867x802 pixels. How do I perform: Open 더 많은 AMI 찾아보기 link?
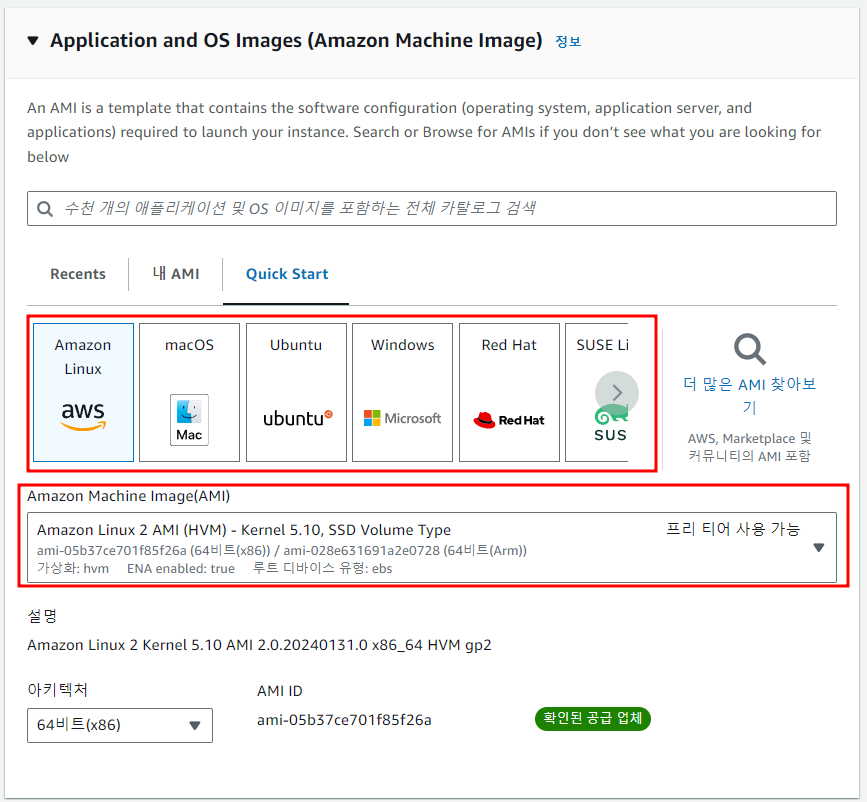[750, 395]
